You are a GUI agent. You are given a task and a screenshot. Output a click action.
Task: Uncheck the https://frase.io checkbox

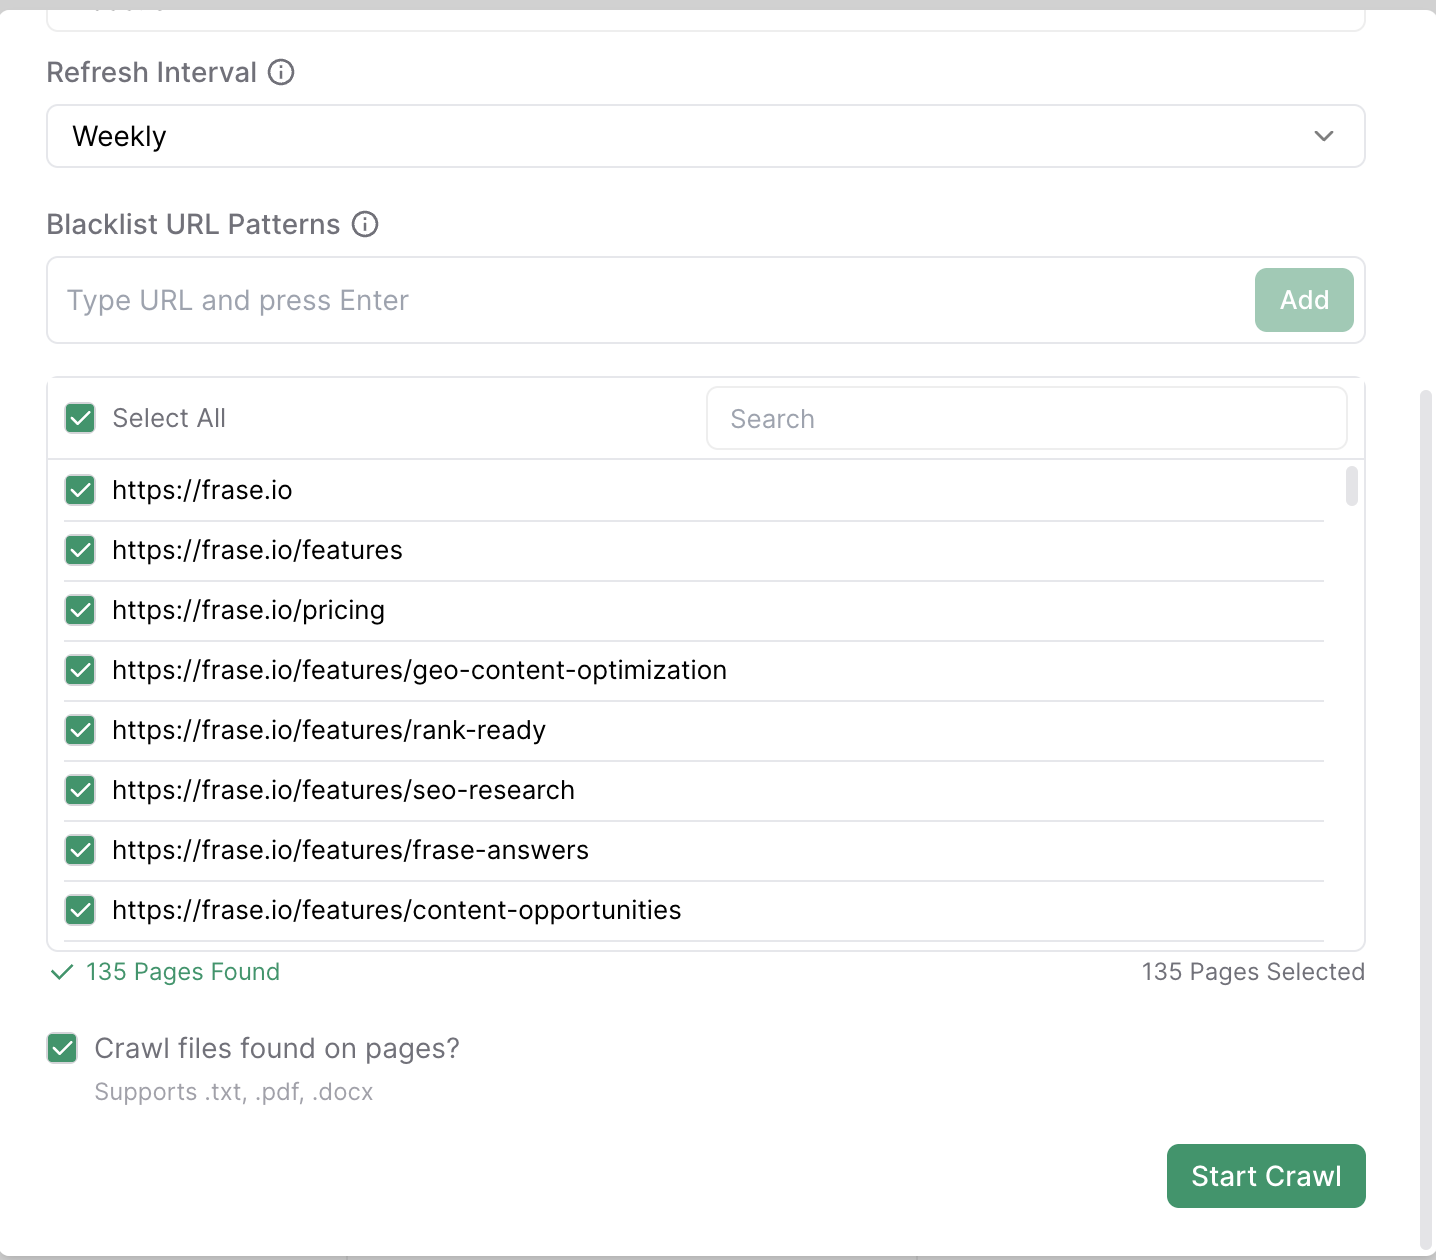point(80,490)
